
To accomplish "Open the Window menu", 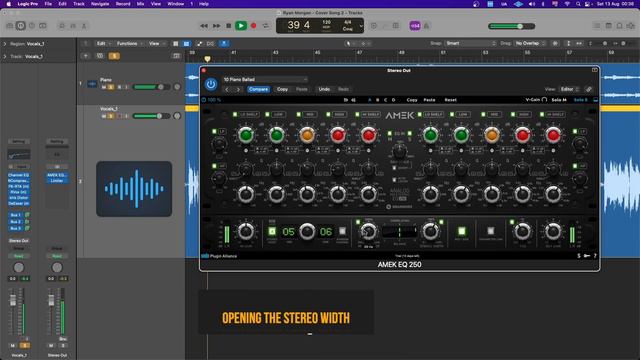I will [176, 4].
